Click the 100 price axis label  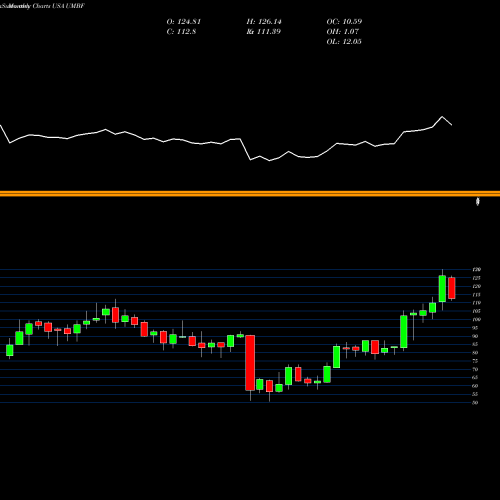click(x=476, y=319)
